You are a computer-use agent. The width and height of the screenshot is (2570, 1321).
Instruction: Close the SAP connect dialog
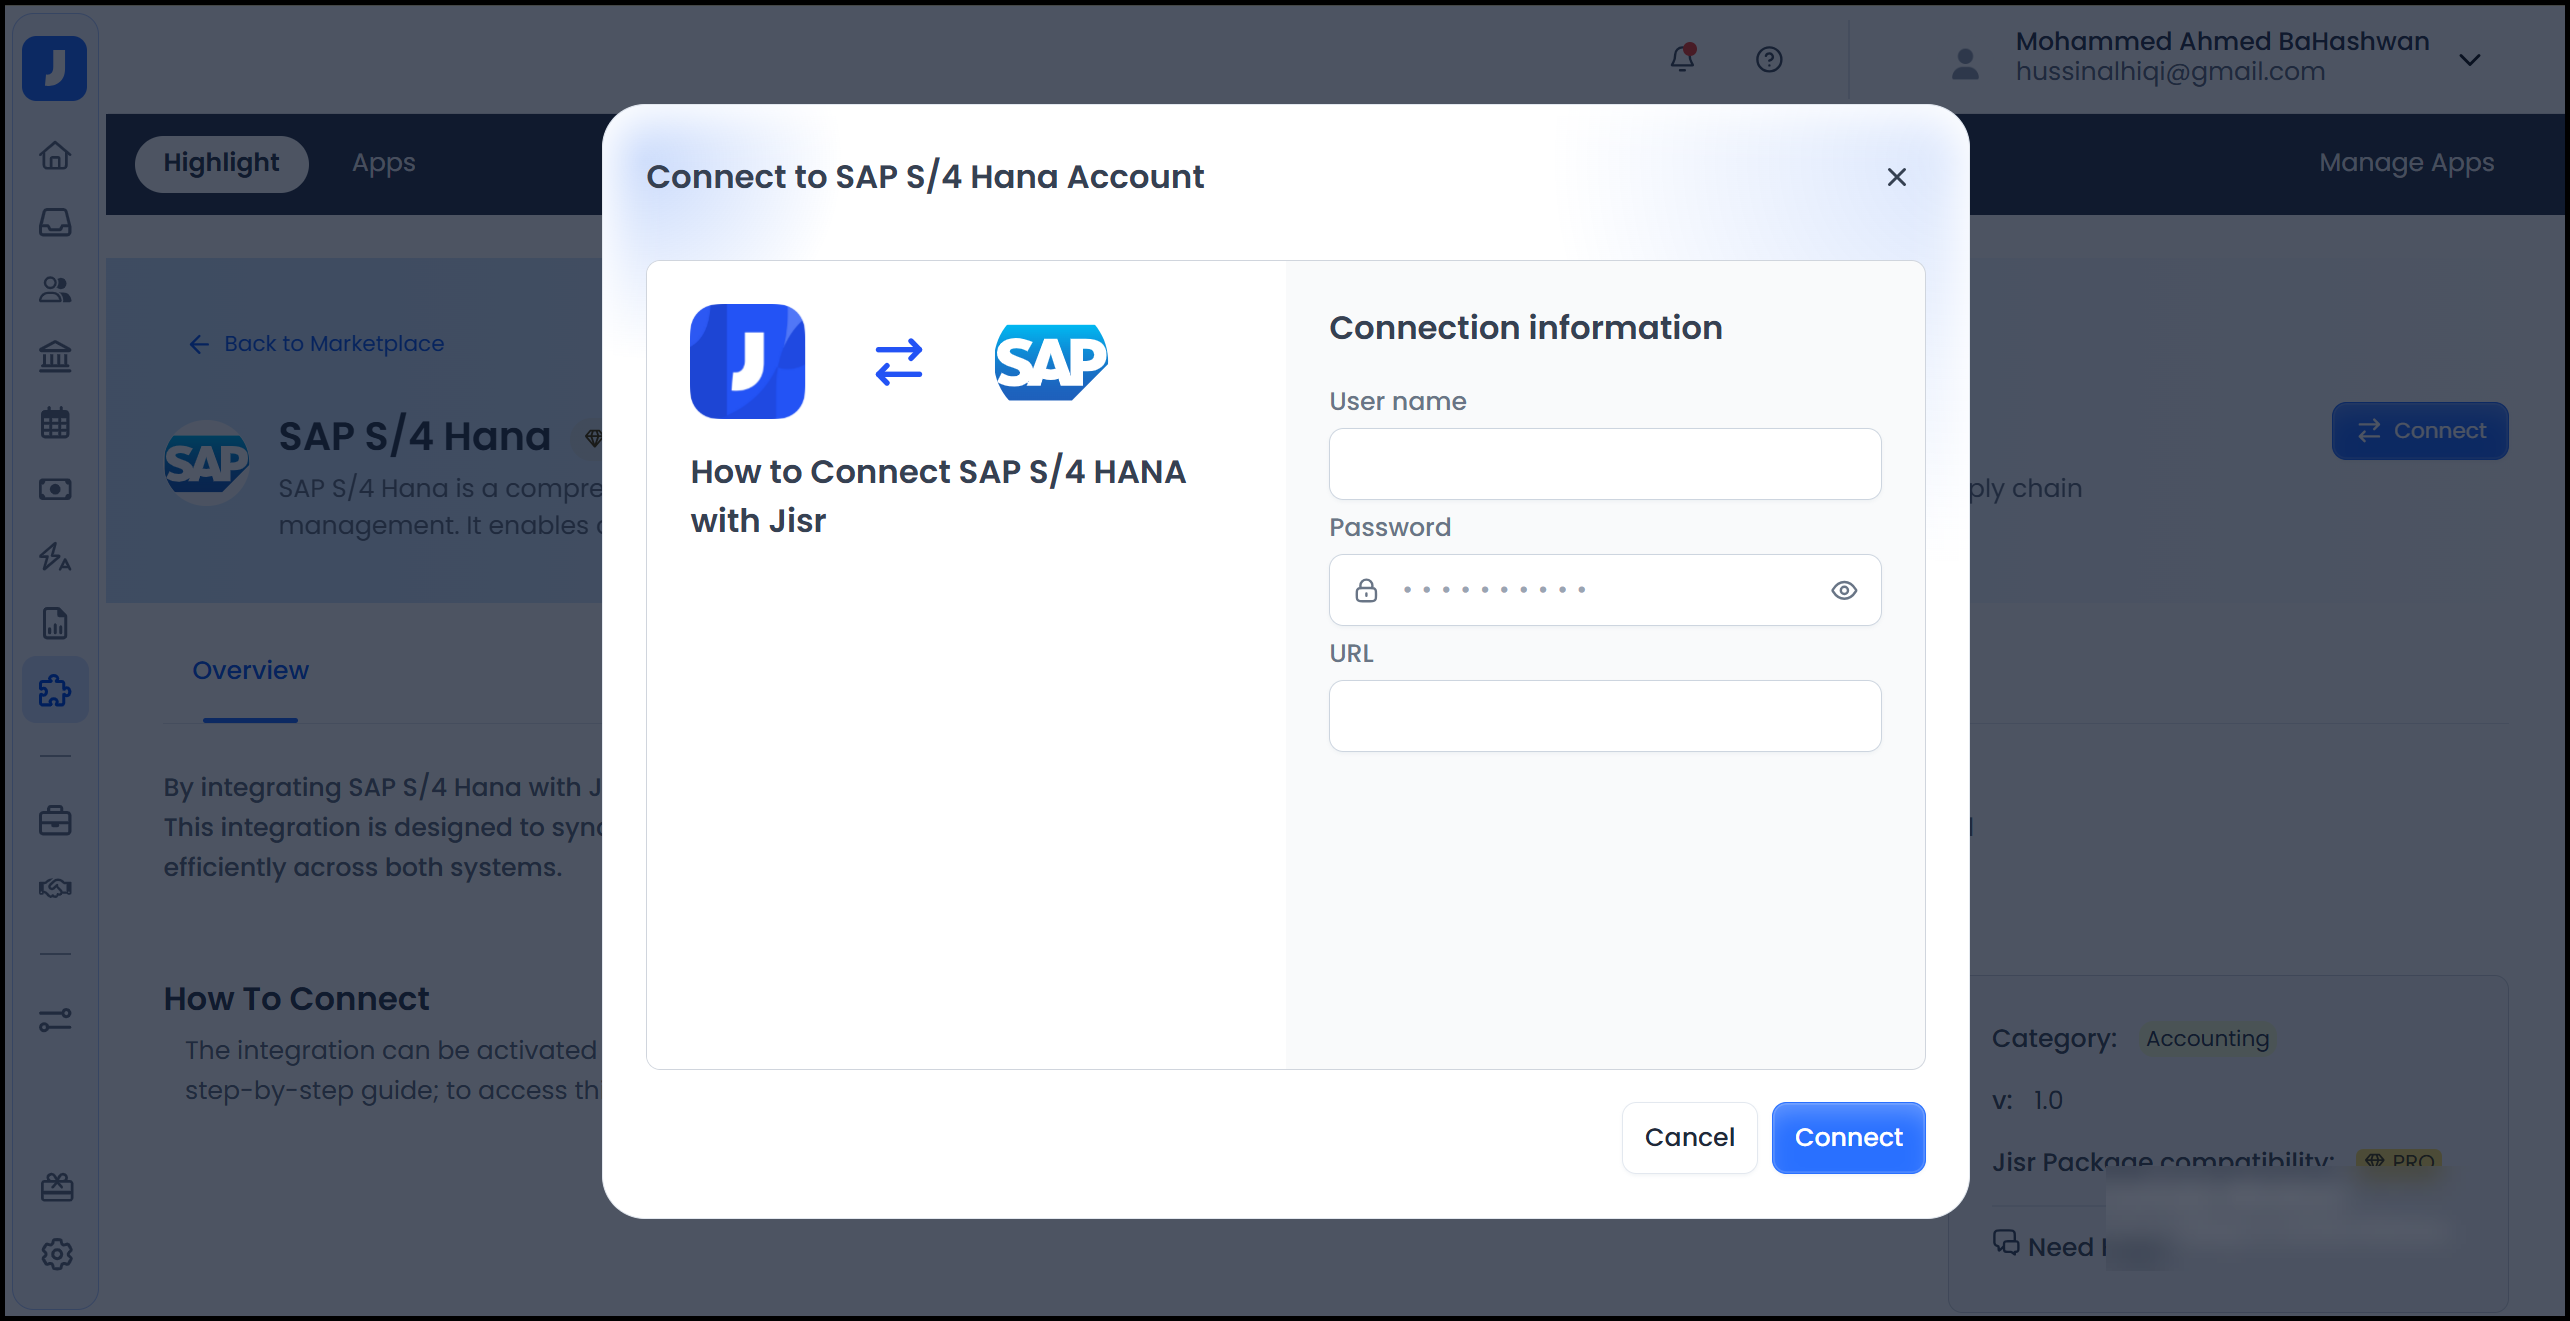tap(1896, 177)
